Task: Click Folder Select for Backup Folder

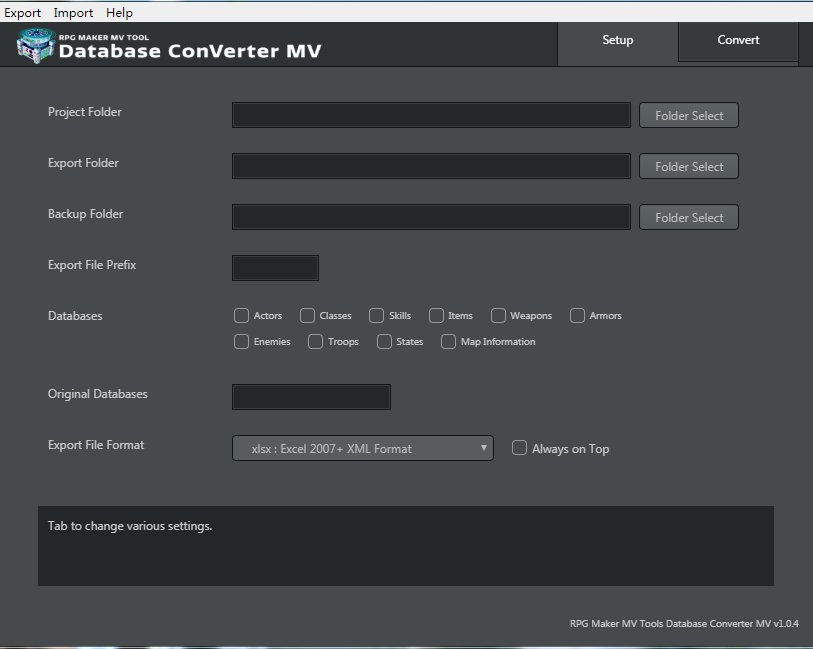Action: pyautogui.click(x=689, y=217)
